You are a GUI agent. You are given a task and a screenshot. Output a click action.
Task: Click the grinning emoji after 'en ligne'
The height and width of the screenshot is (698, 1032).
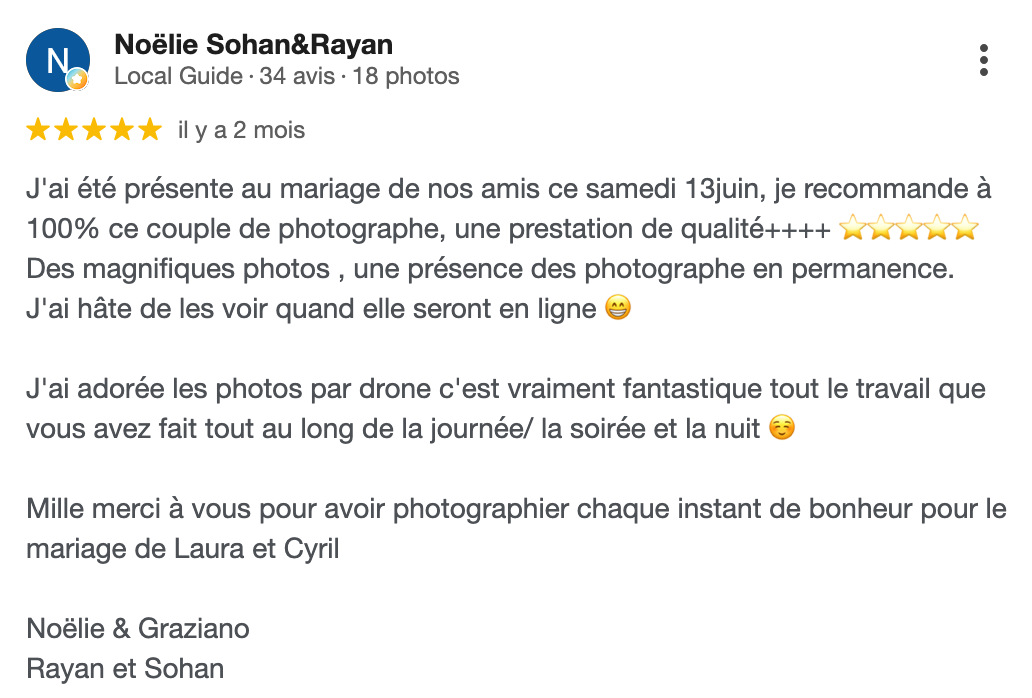coord(617,308)
